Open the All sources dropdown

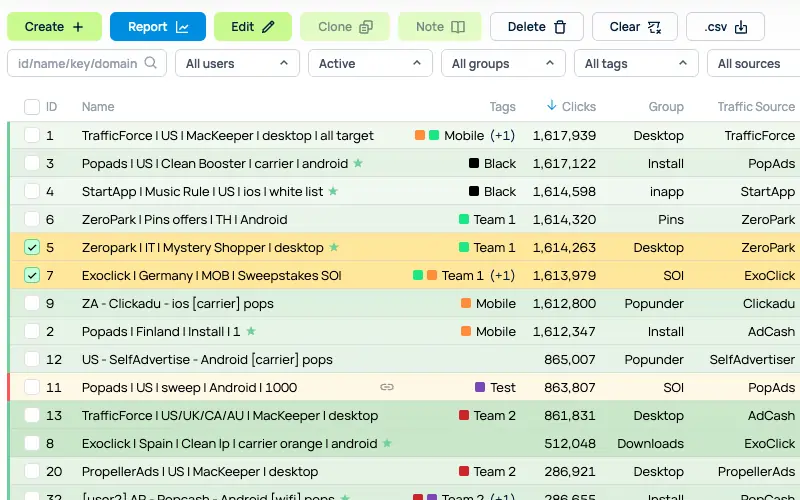(754, 63)
